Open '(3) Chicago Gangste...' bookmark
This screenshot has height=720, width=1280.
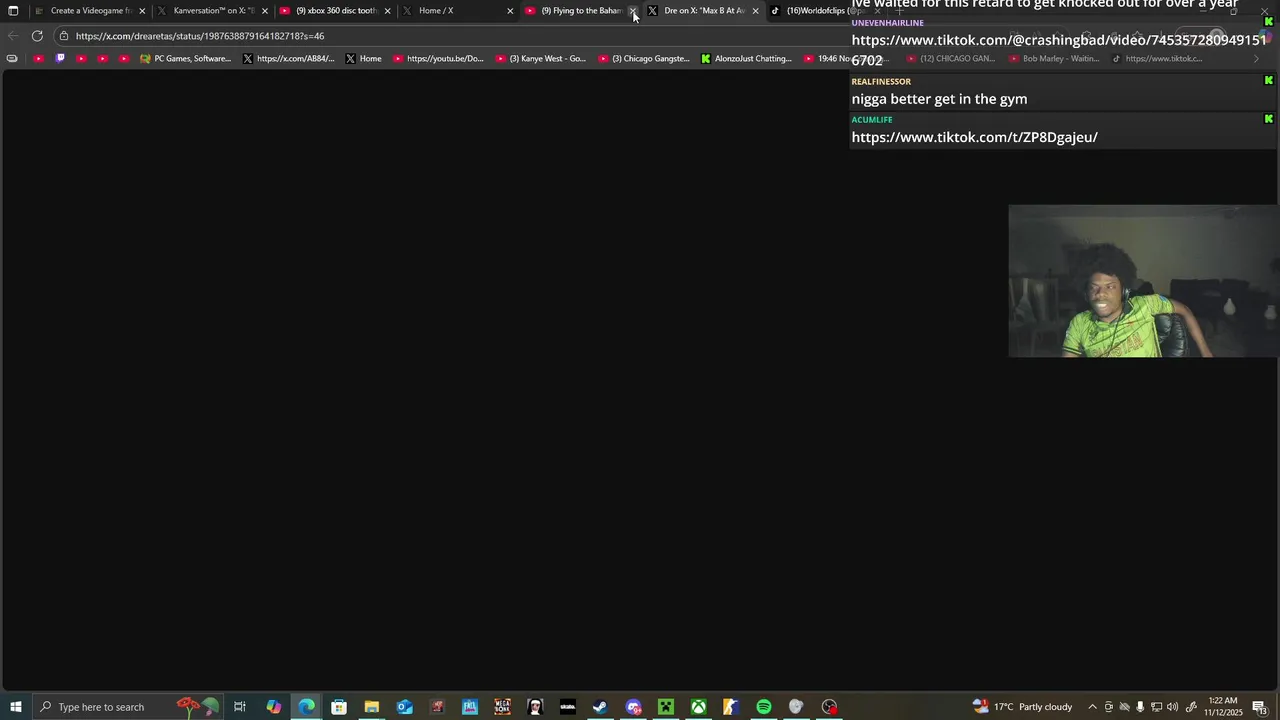[x=644, y=59]
